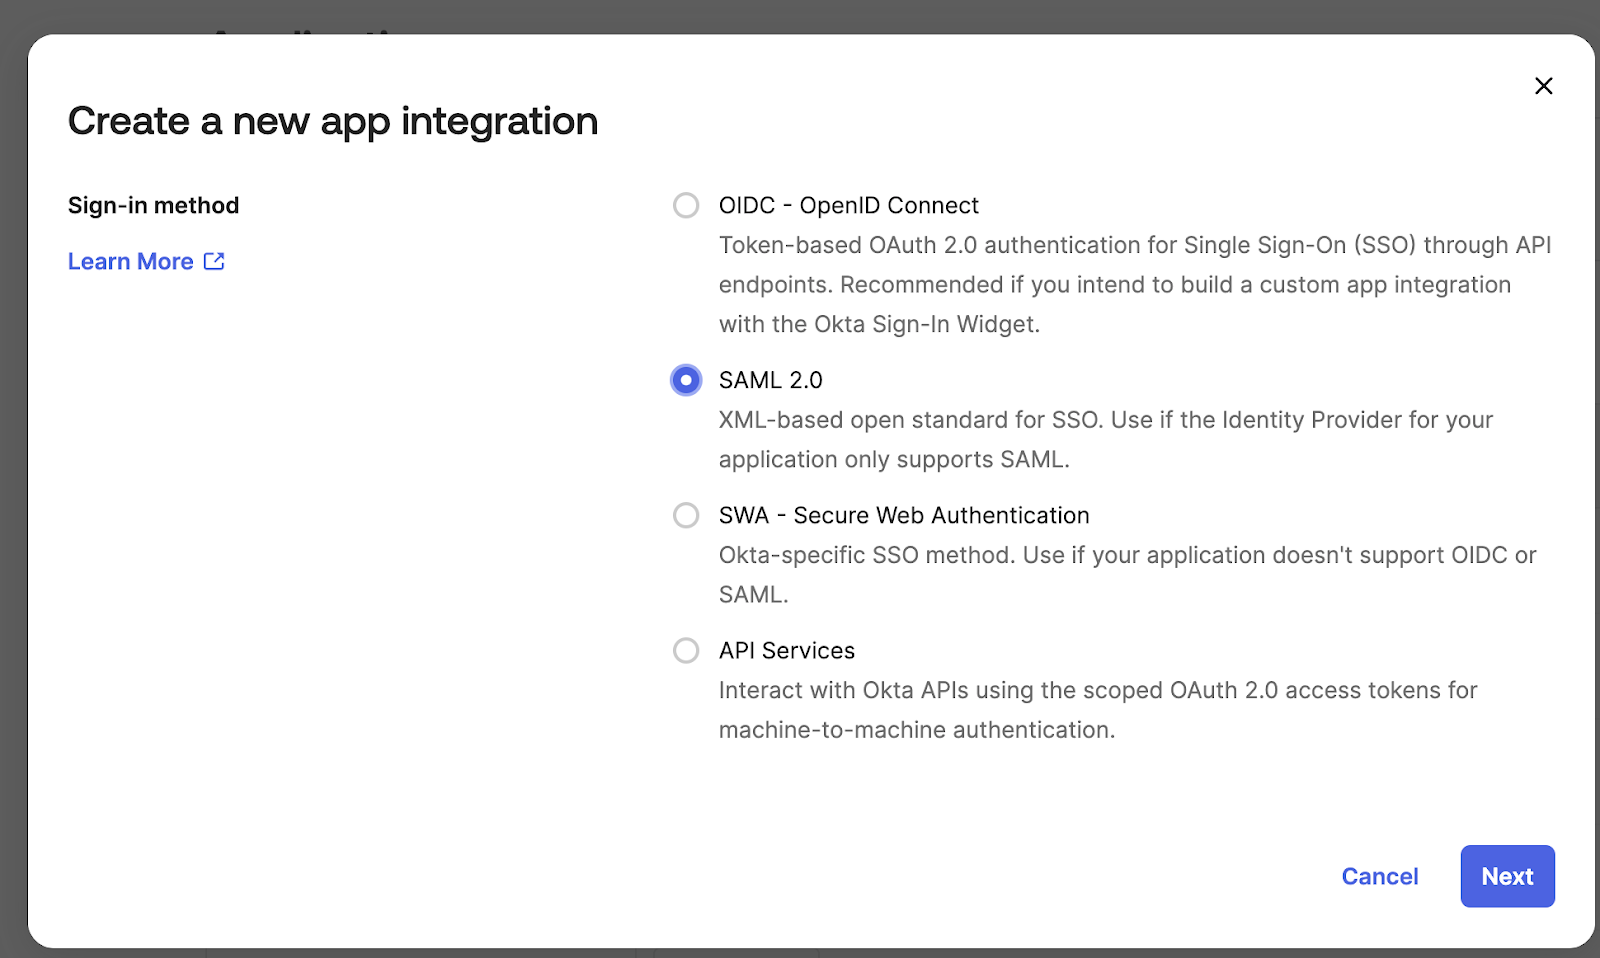Select the SAML 2.0 radio button
This screenshot has height=958, width=1600.
pyautogui.click(x=686, y=380)
